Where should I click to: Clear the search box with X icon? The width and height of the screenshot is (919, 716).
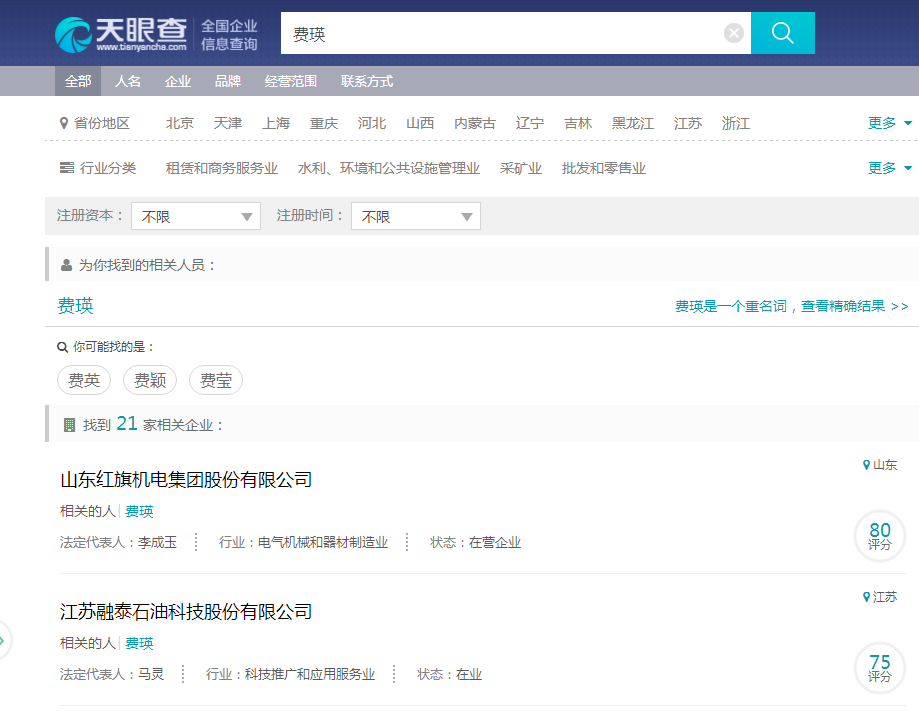tap(734, 34)
